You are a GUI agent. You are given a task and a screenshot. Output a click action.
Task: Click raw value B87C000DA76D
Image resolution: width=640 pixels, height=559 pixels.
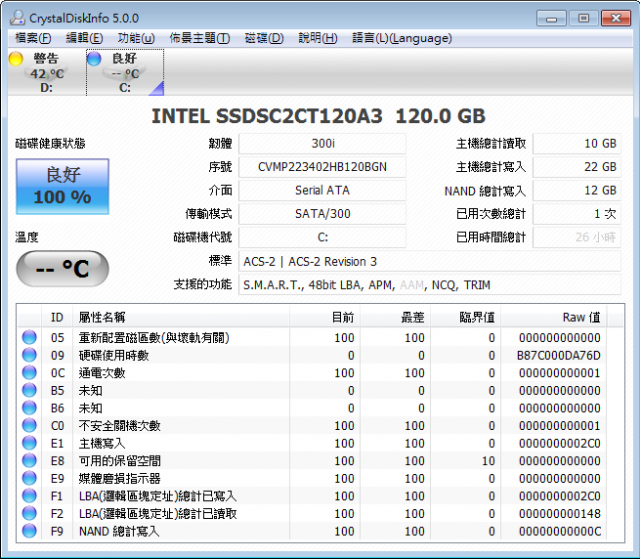click(x=559, y=355)
